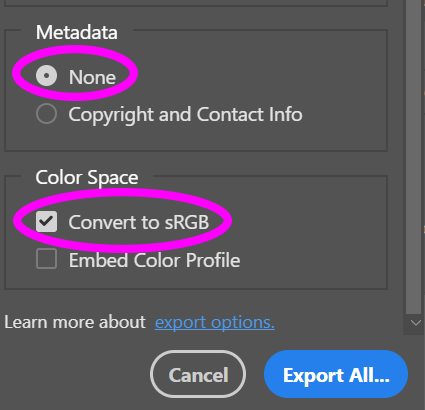Screen dimensions: 425x410
Task: Click the None label text
Action: click(92, 77)
